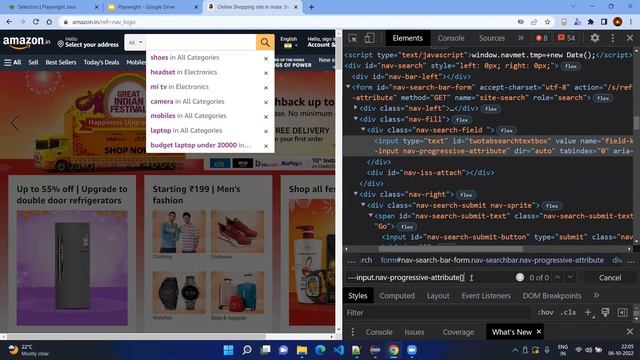This screenshot has width=640, height=360.
Task: Clear the DevTools search field with X
Action: tap(520, 277)
